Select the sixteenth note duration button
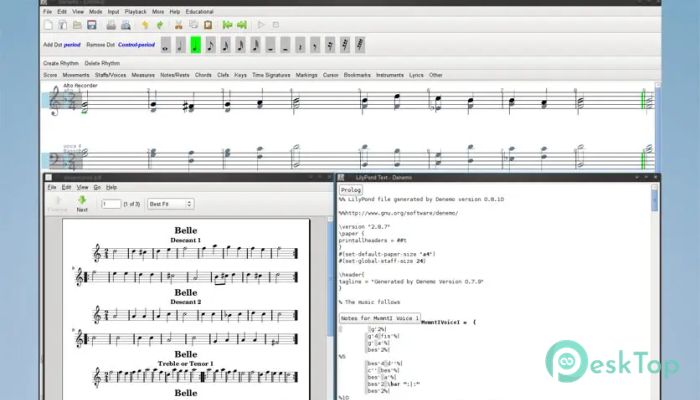Screen dimensions: 700x400 pos(225,45)
